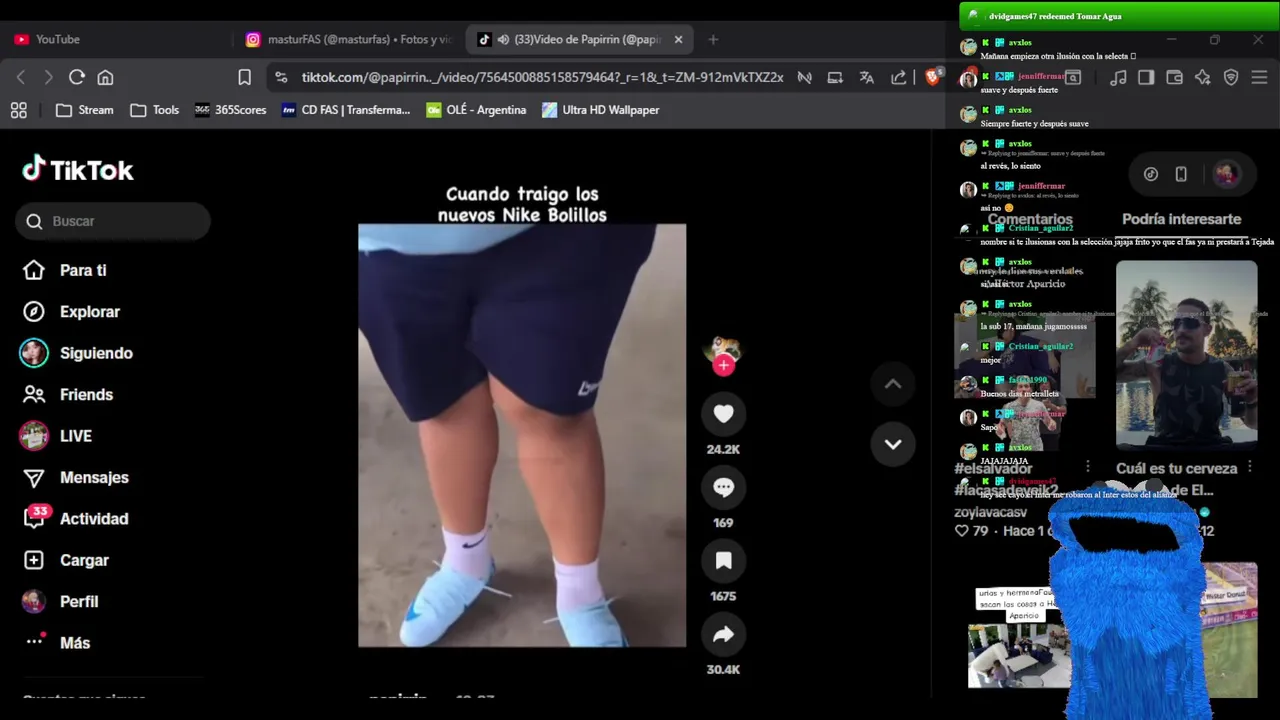Open the Brave Wallet icon
The width and height of the screenshot is (1280, 720).
pos(1175,77)
